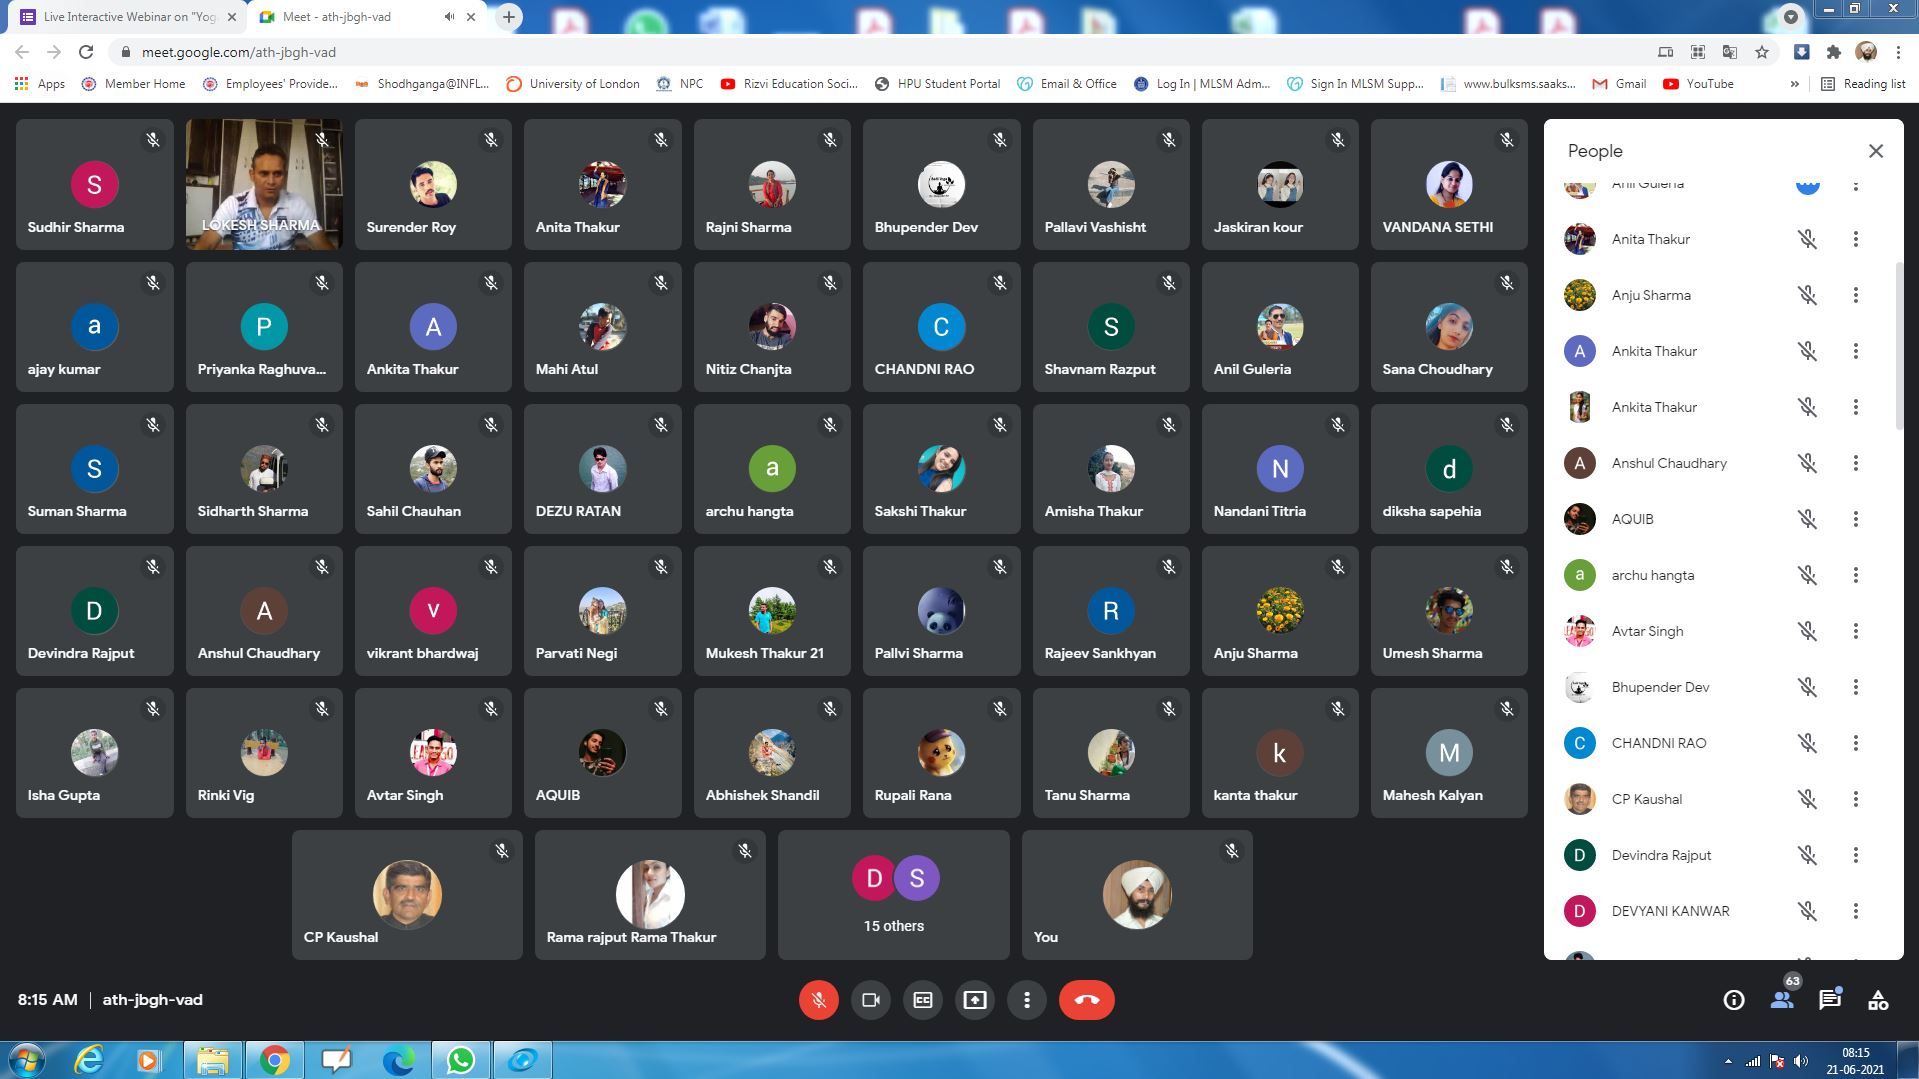Open more actions for Anju Sharma
Viewport: 1919px width, 1079px height.
coord(1856,295)
